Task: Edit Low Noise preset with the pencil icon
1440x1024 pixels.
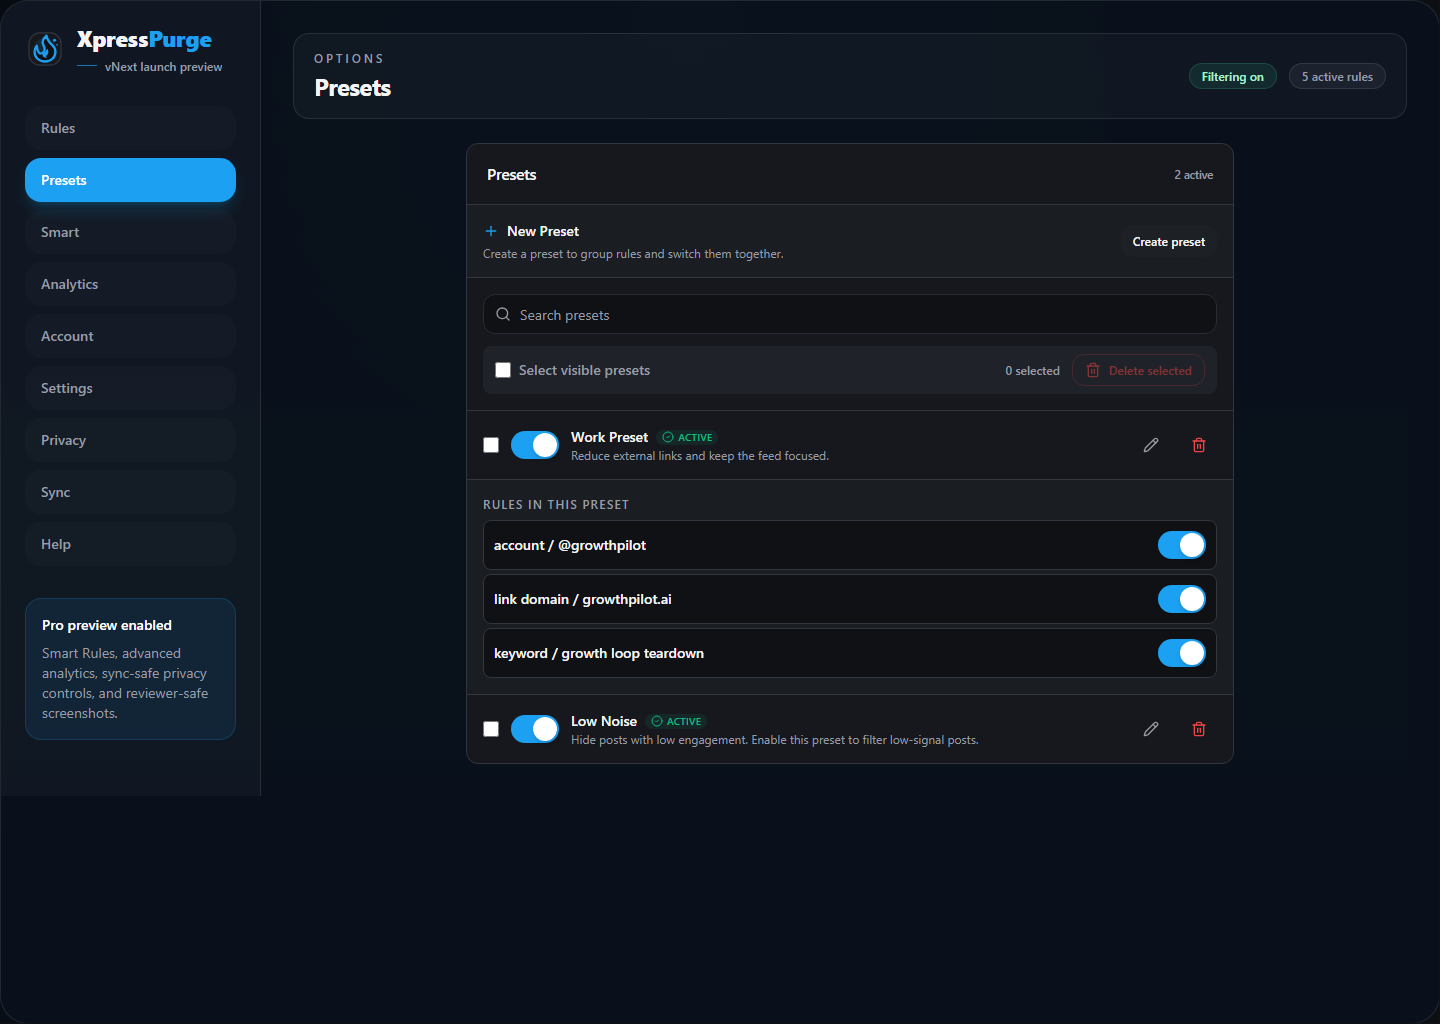Action: click(x=1151, y=729)
